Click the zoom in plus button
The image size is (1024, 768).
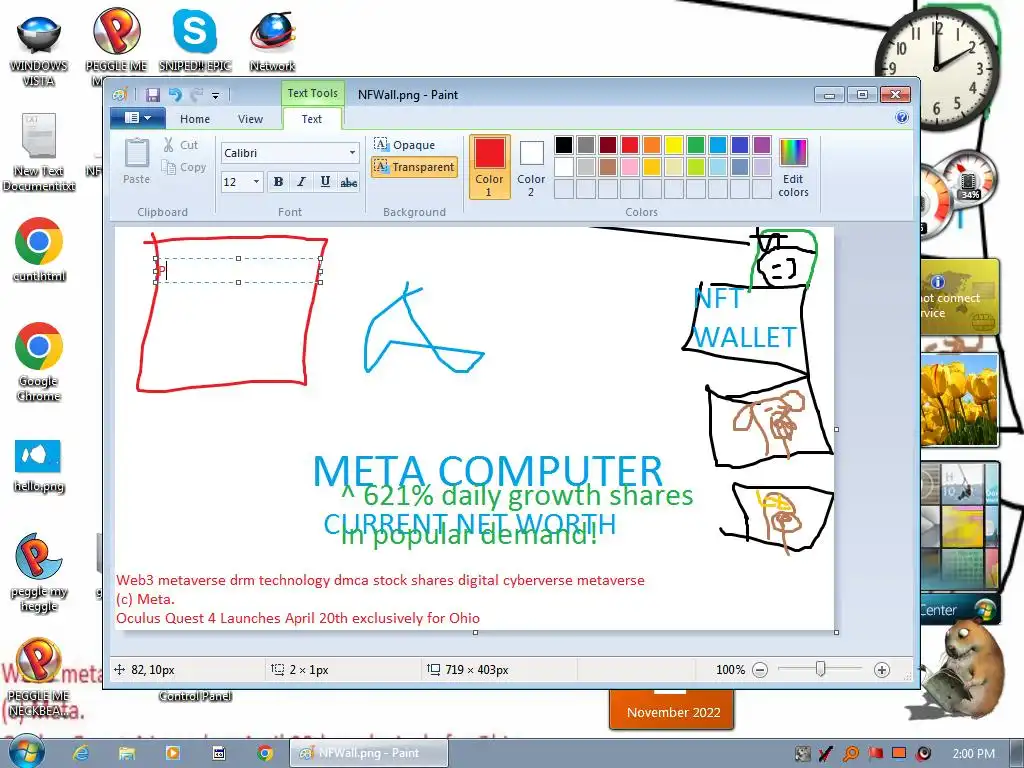(882, 669)
